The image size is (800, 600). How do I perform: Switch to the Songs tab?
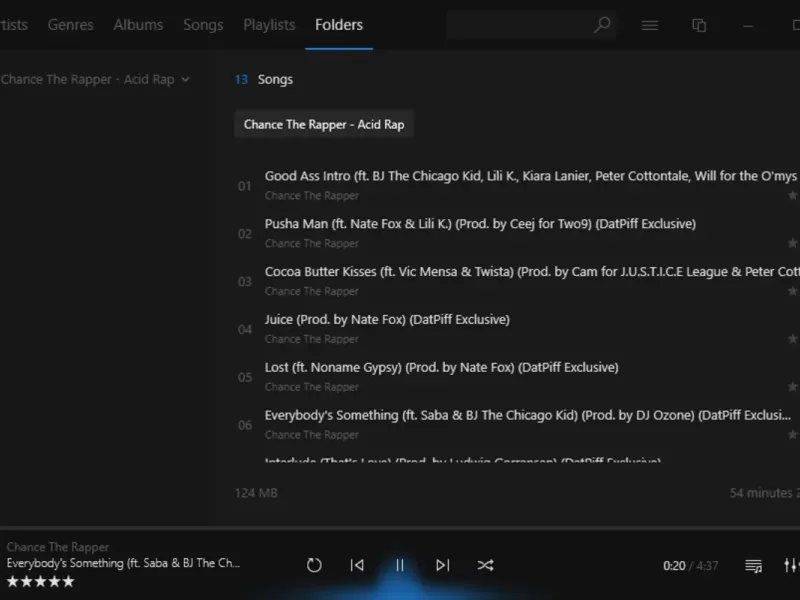point(203,25)
